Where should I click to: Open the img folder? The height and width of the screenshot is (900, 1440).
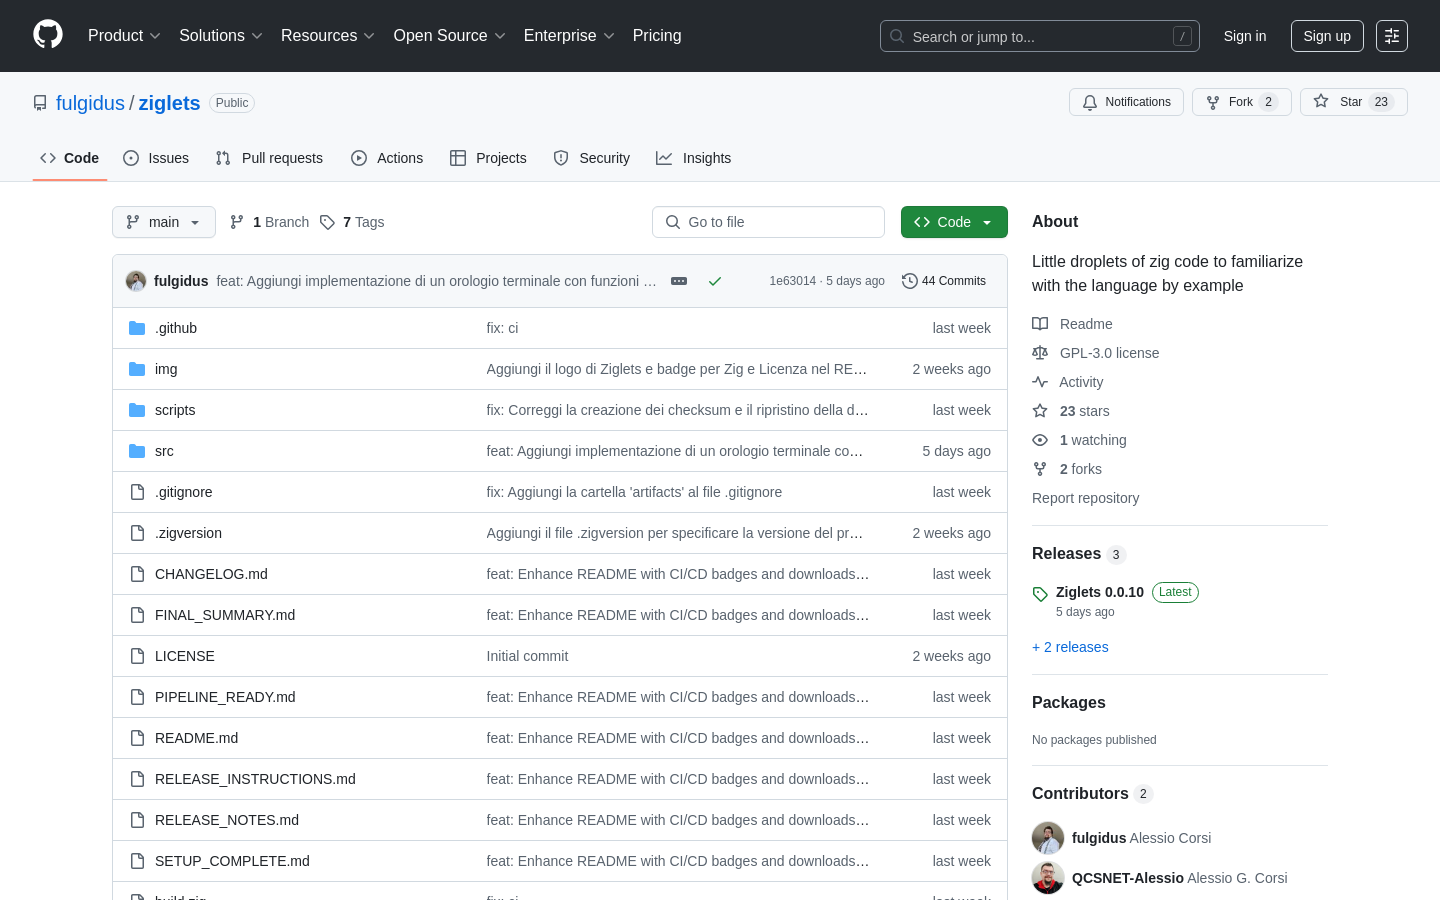[x=166, y=369]
